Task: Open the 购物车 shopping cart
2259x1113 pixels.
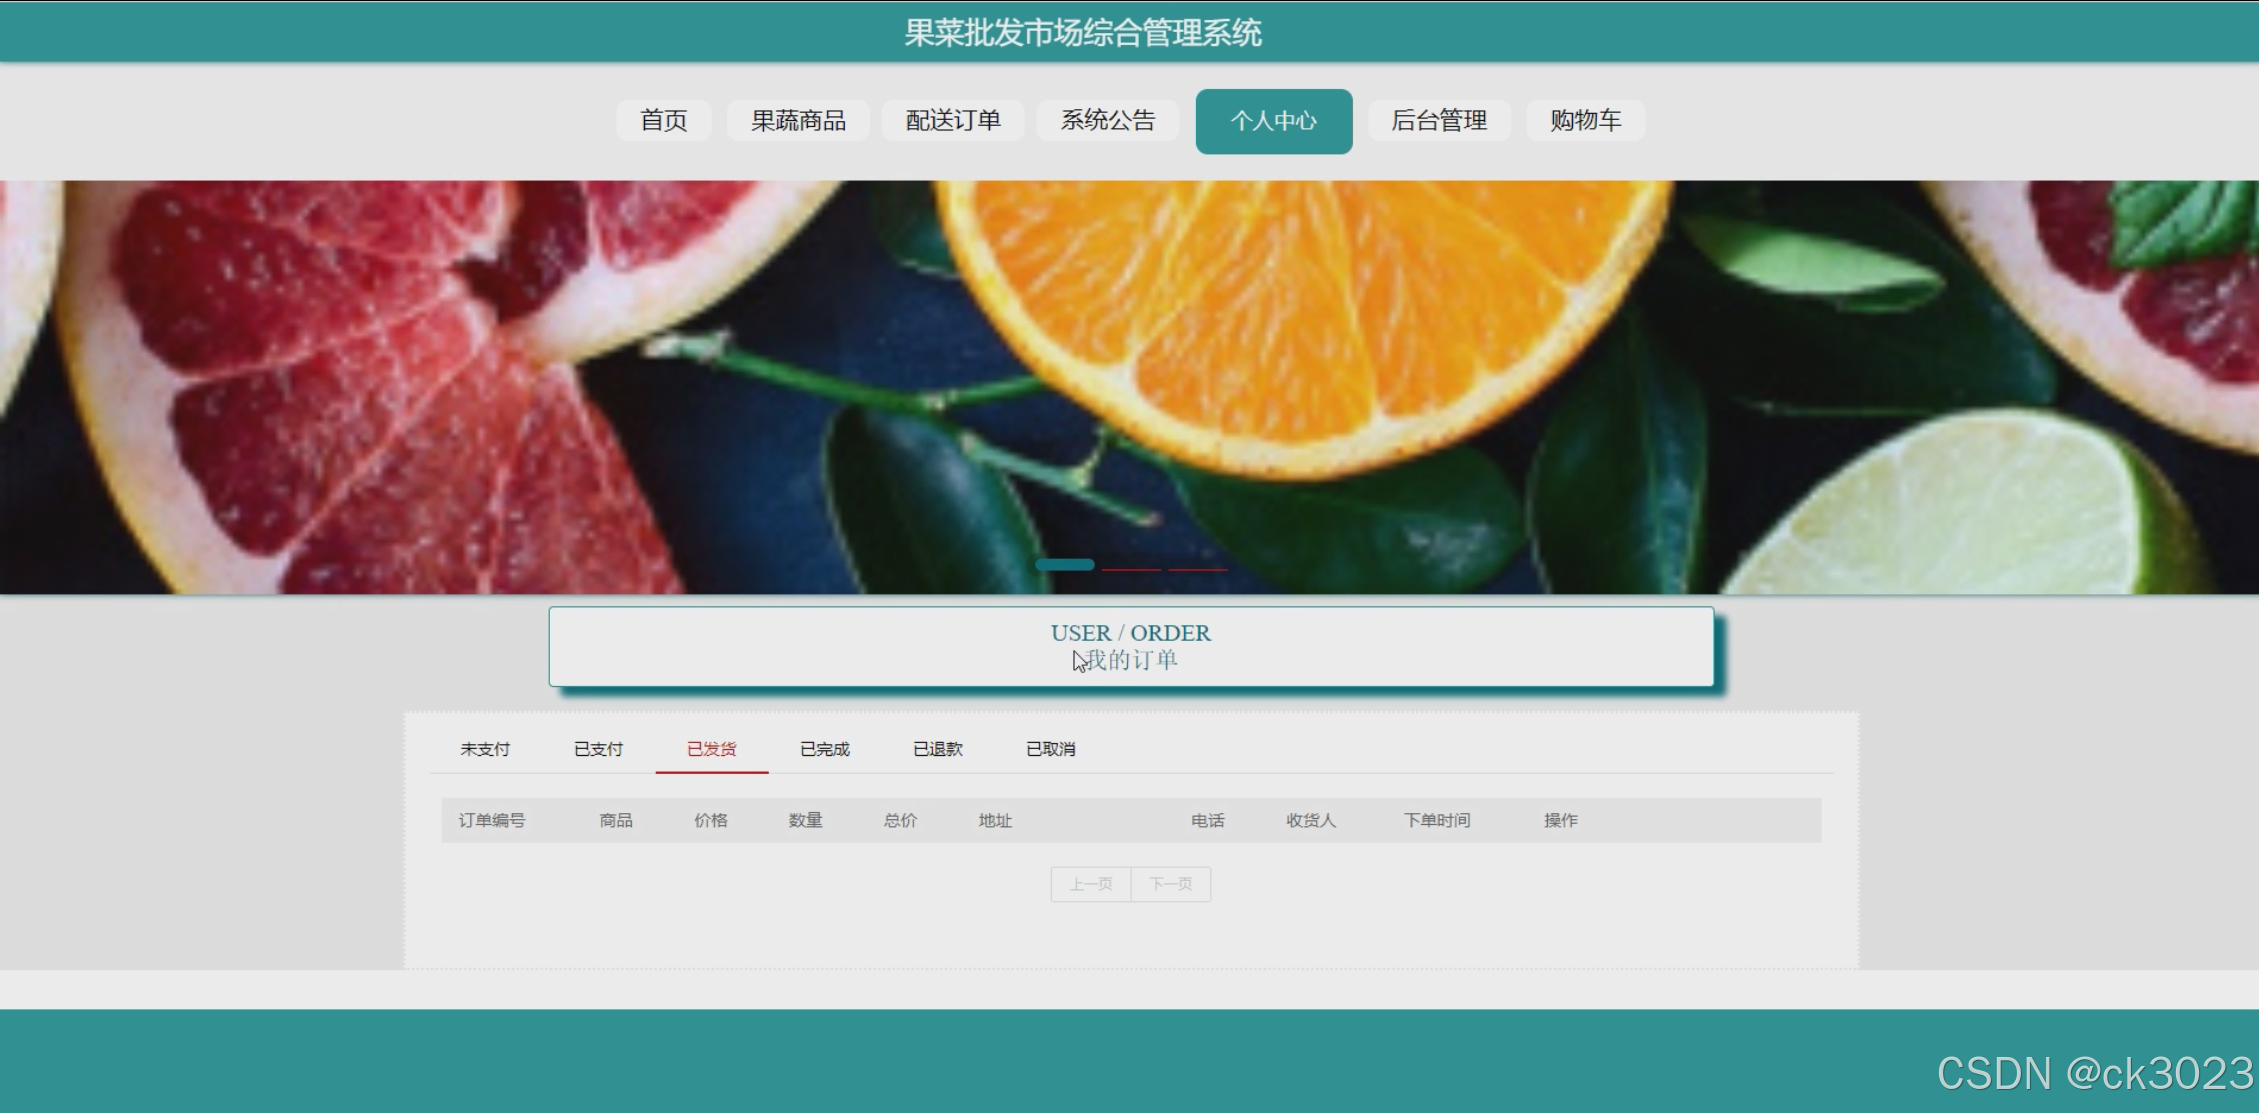Action: (1585, 121)
